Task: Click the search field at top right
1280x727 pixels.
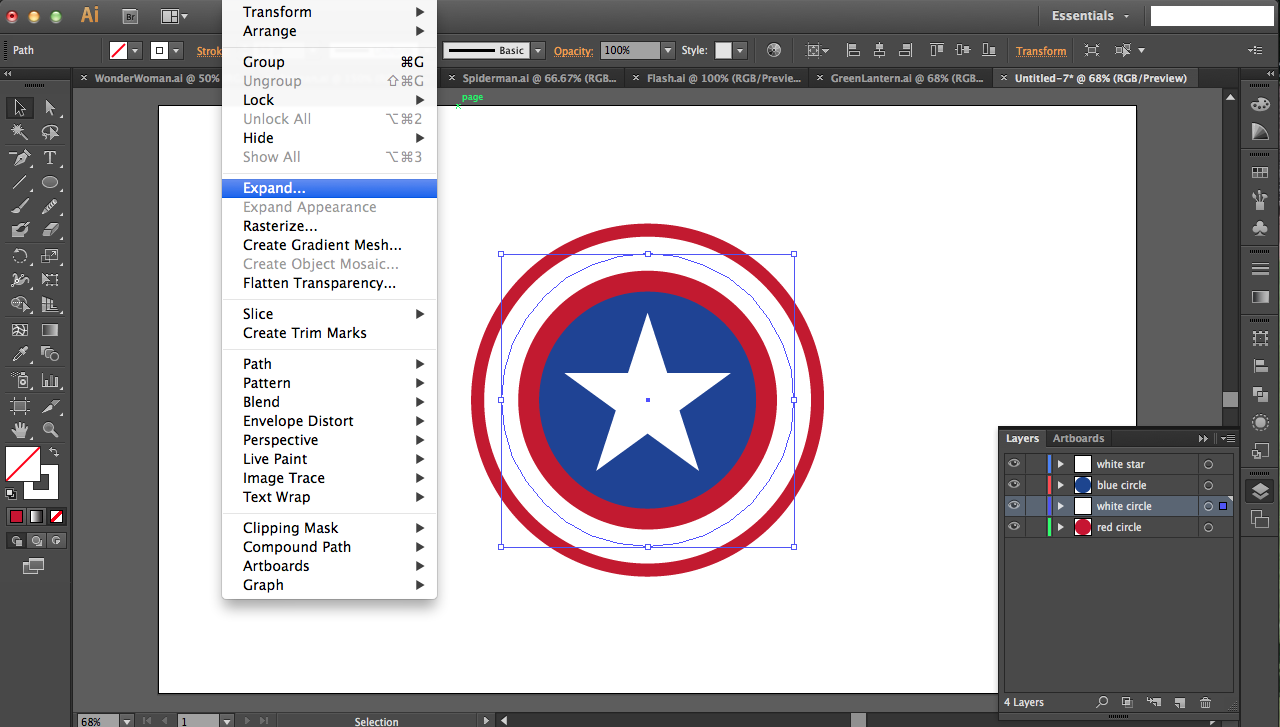Action: point(1212,16)
